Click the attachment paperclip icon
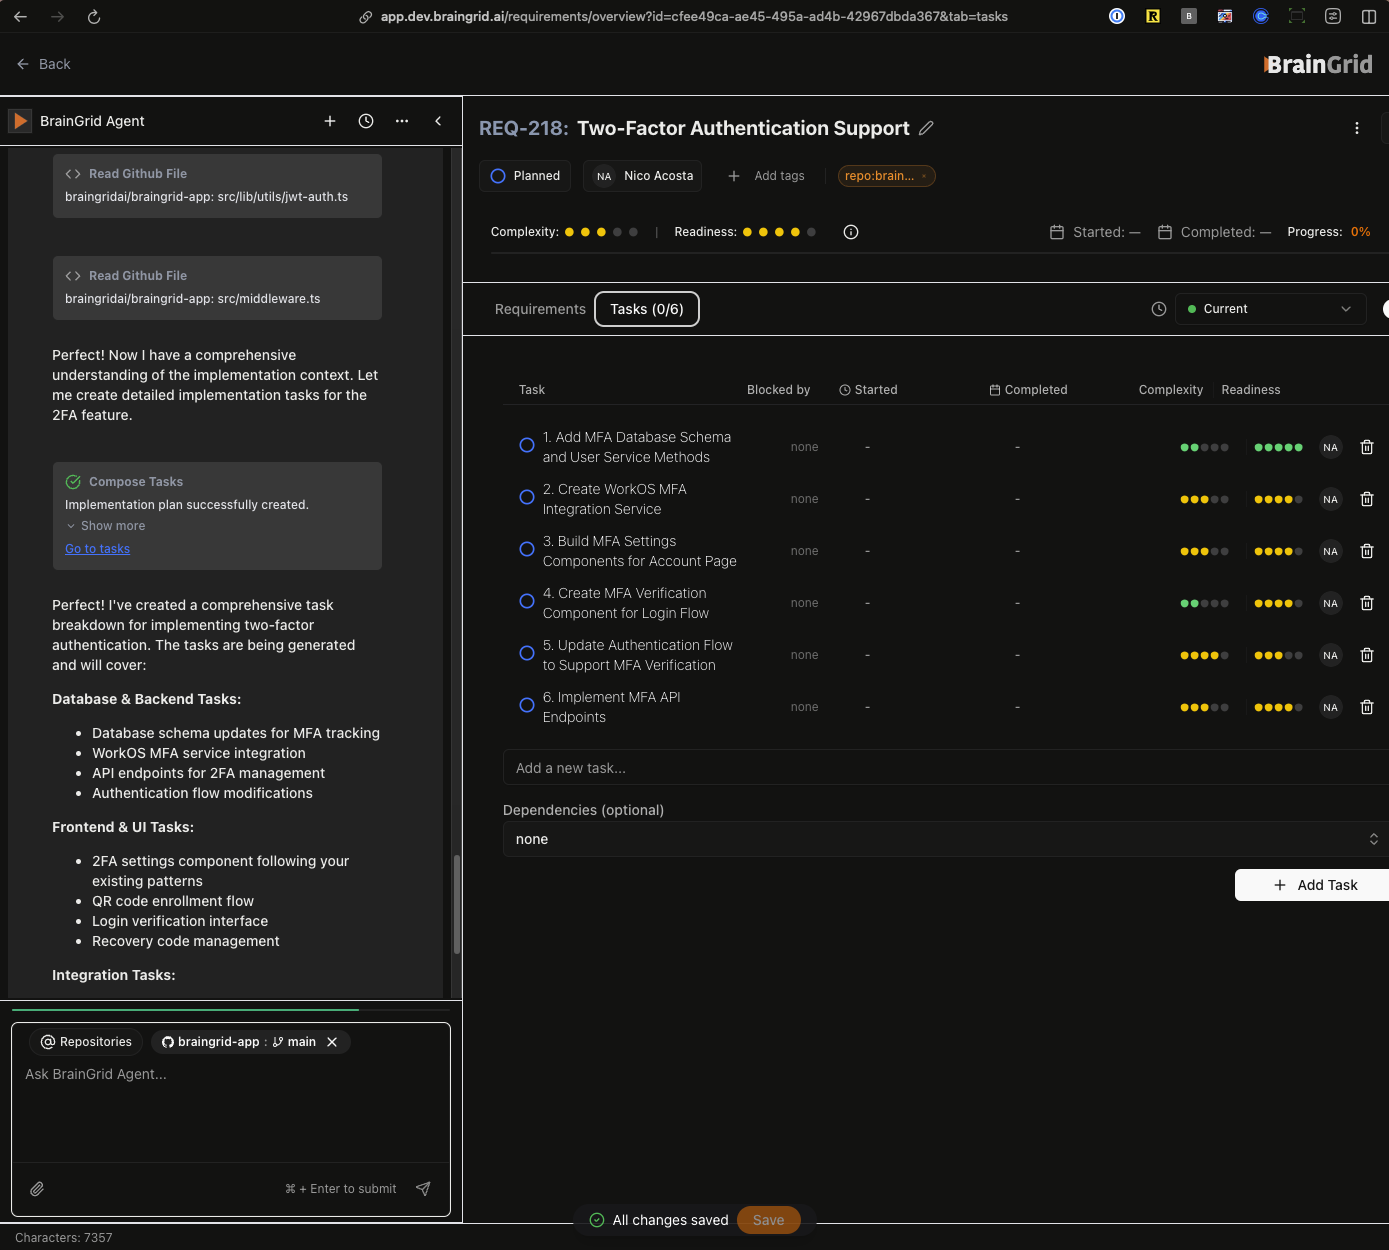 click(37, 1189)
